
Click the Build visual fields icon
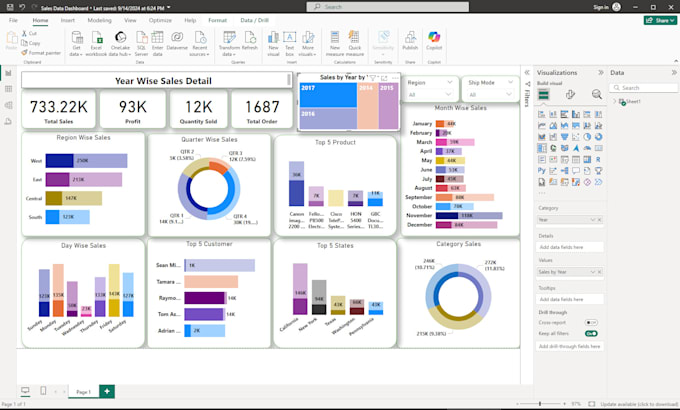pos(543,94)
